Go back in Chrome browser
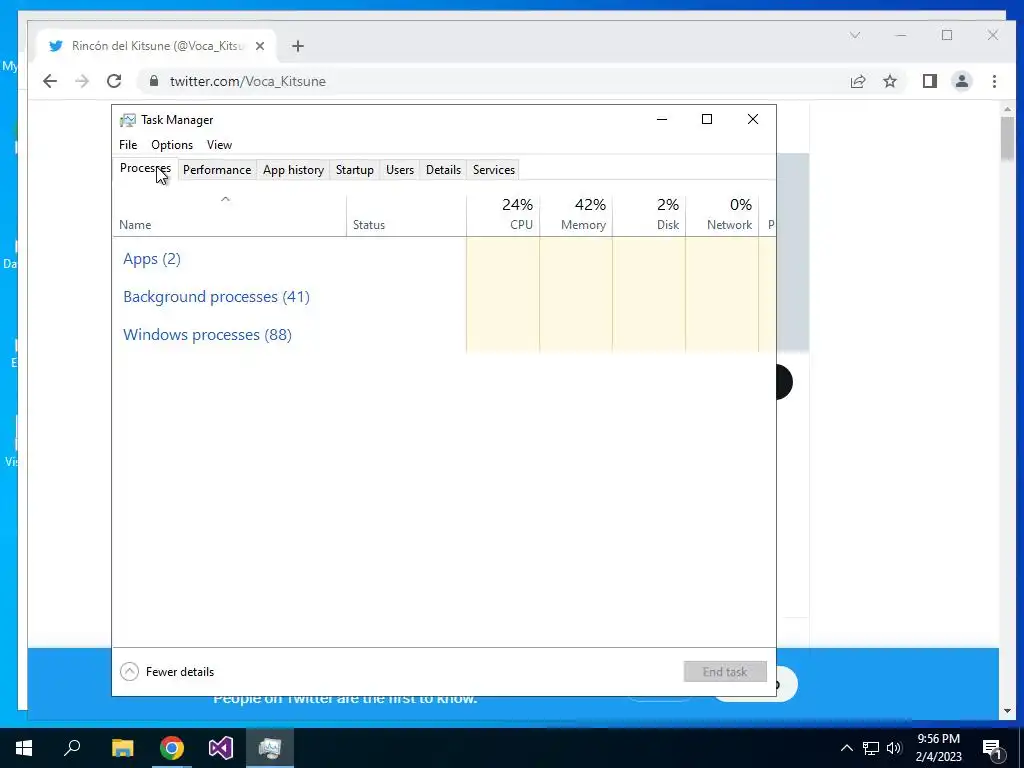 pyautogui.click(x=50, y=81)
